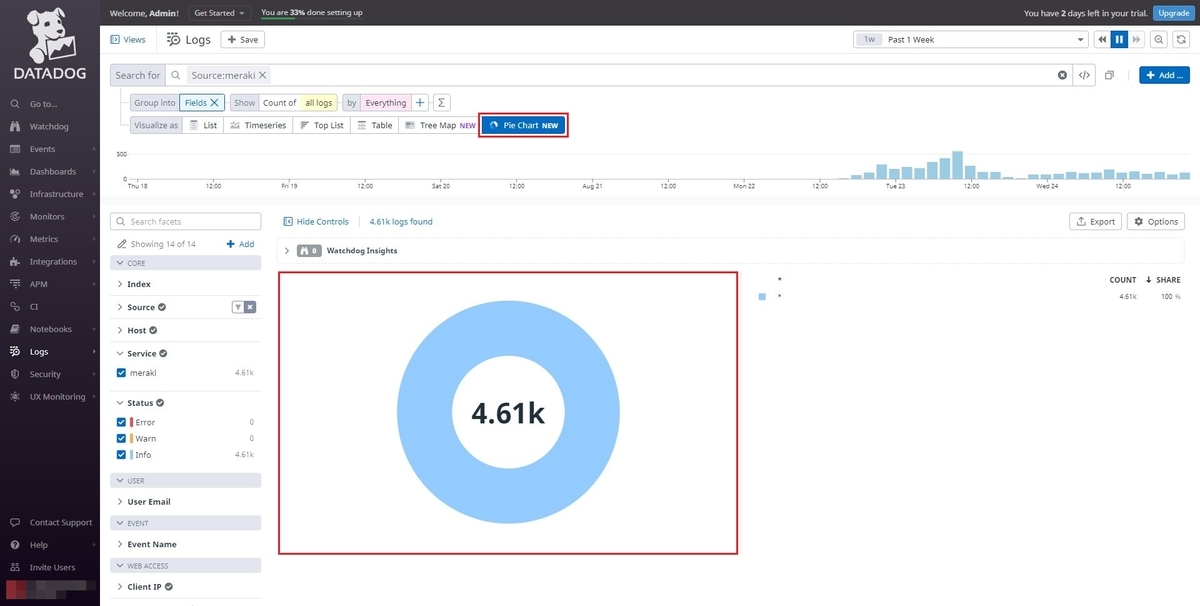Visualize as Top List

tap(321, 125)
